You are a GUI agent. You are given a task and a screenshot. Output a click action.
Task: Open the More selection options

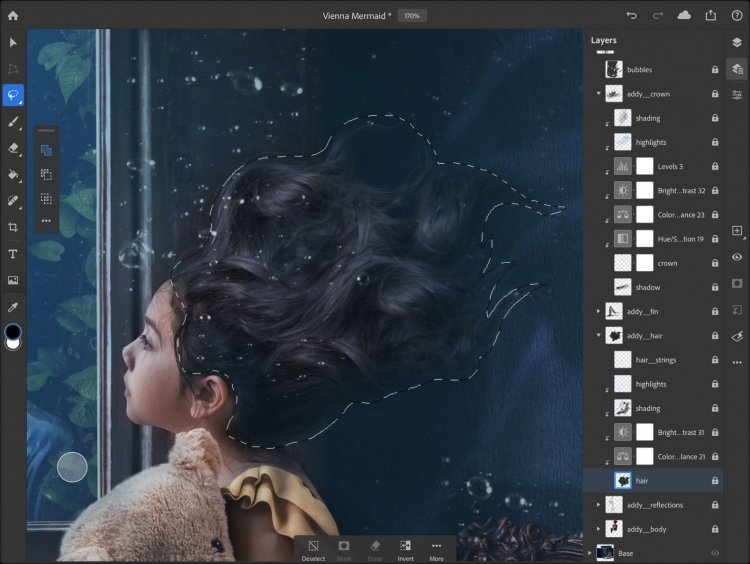[436, 550]
